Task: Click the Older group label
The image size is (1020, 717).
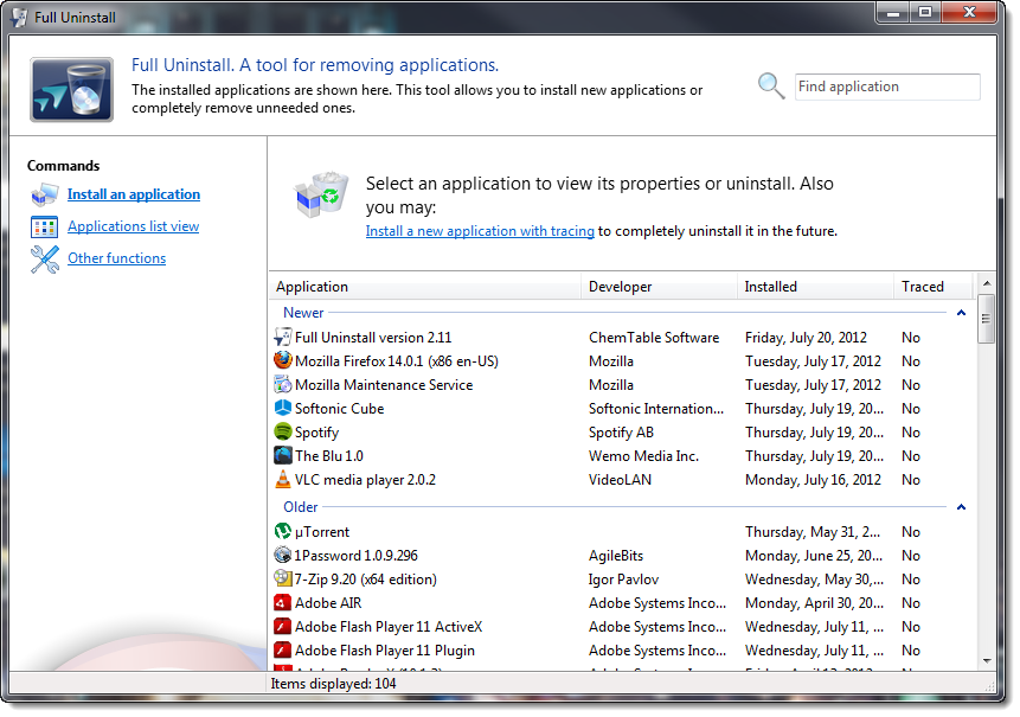Action: click(301, 507)
